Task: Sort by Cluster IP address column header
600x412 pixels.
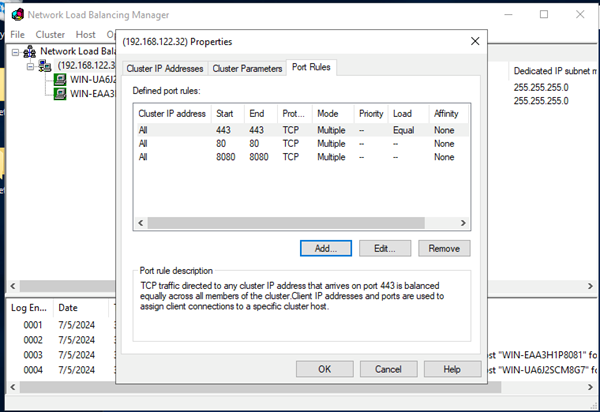Action: [173, 114]
